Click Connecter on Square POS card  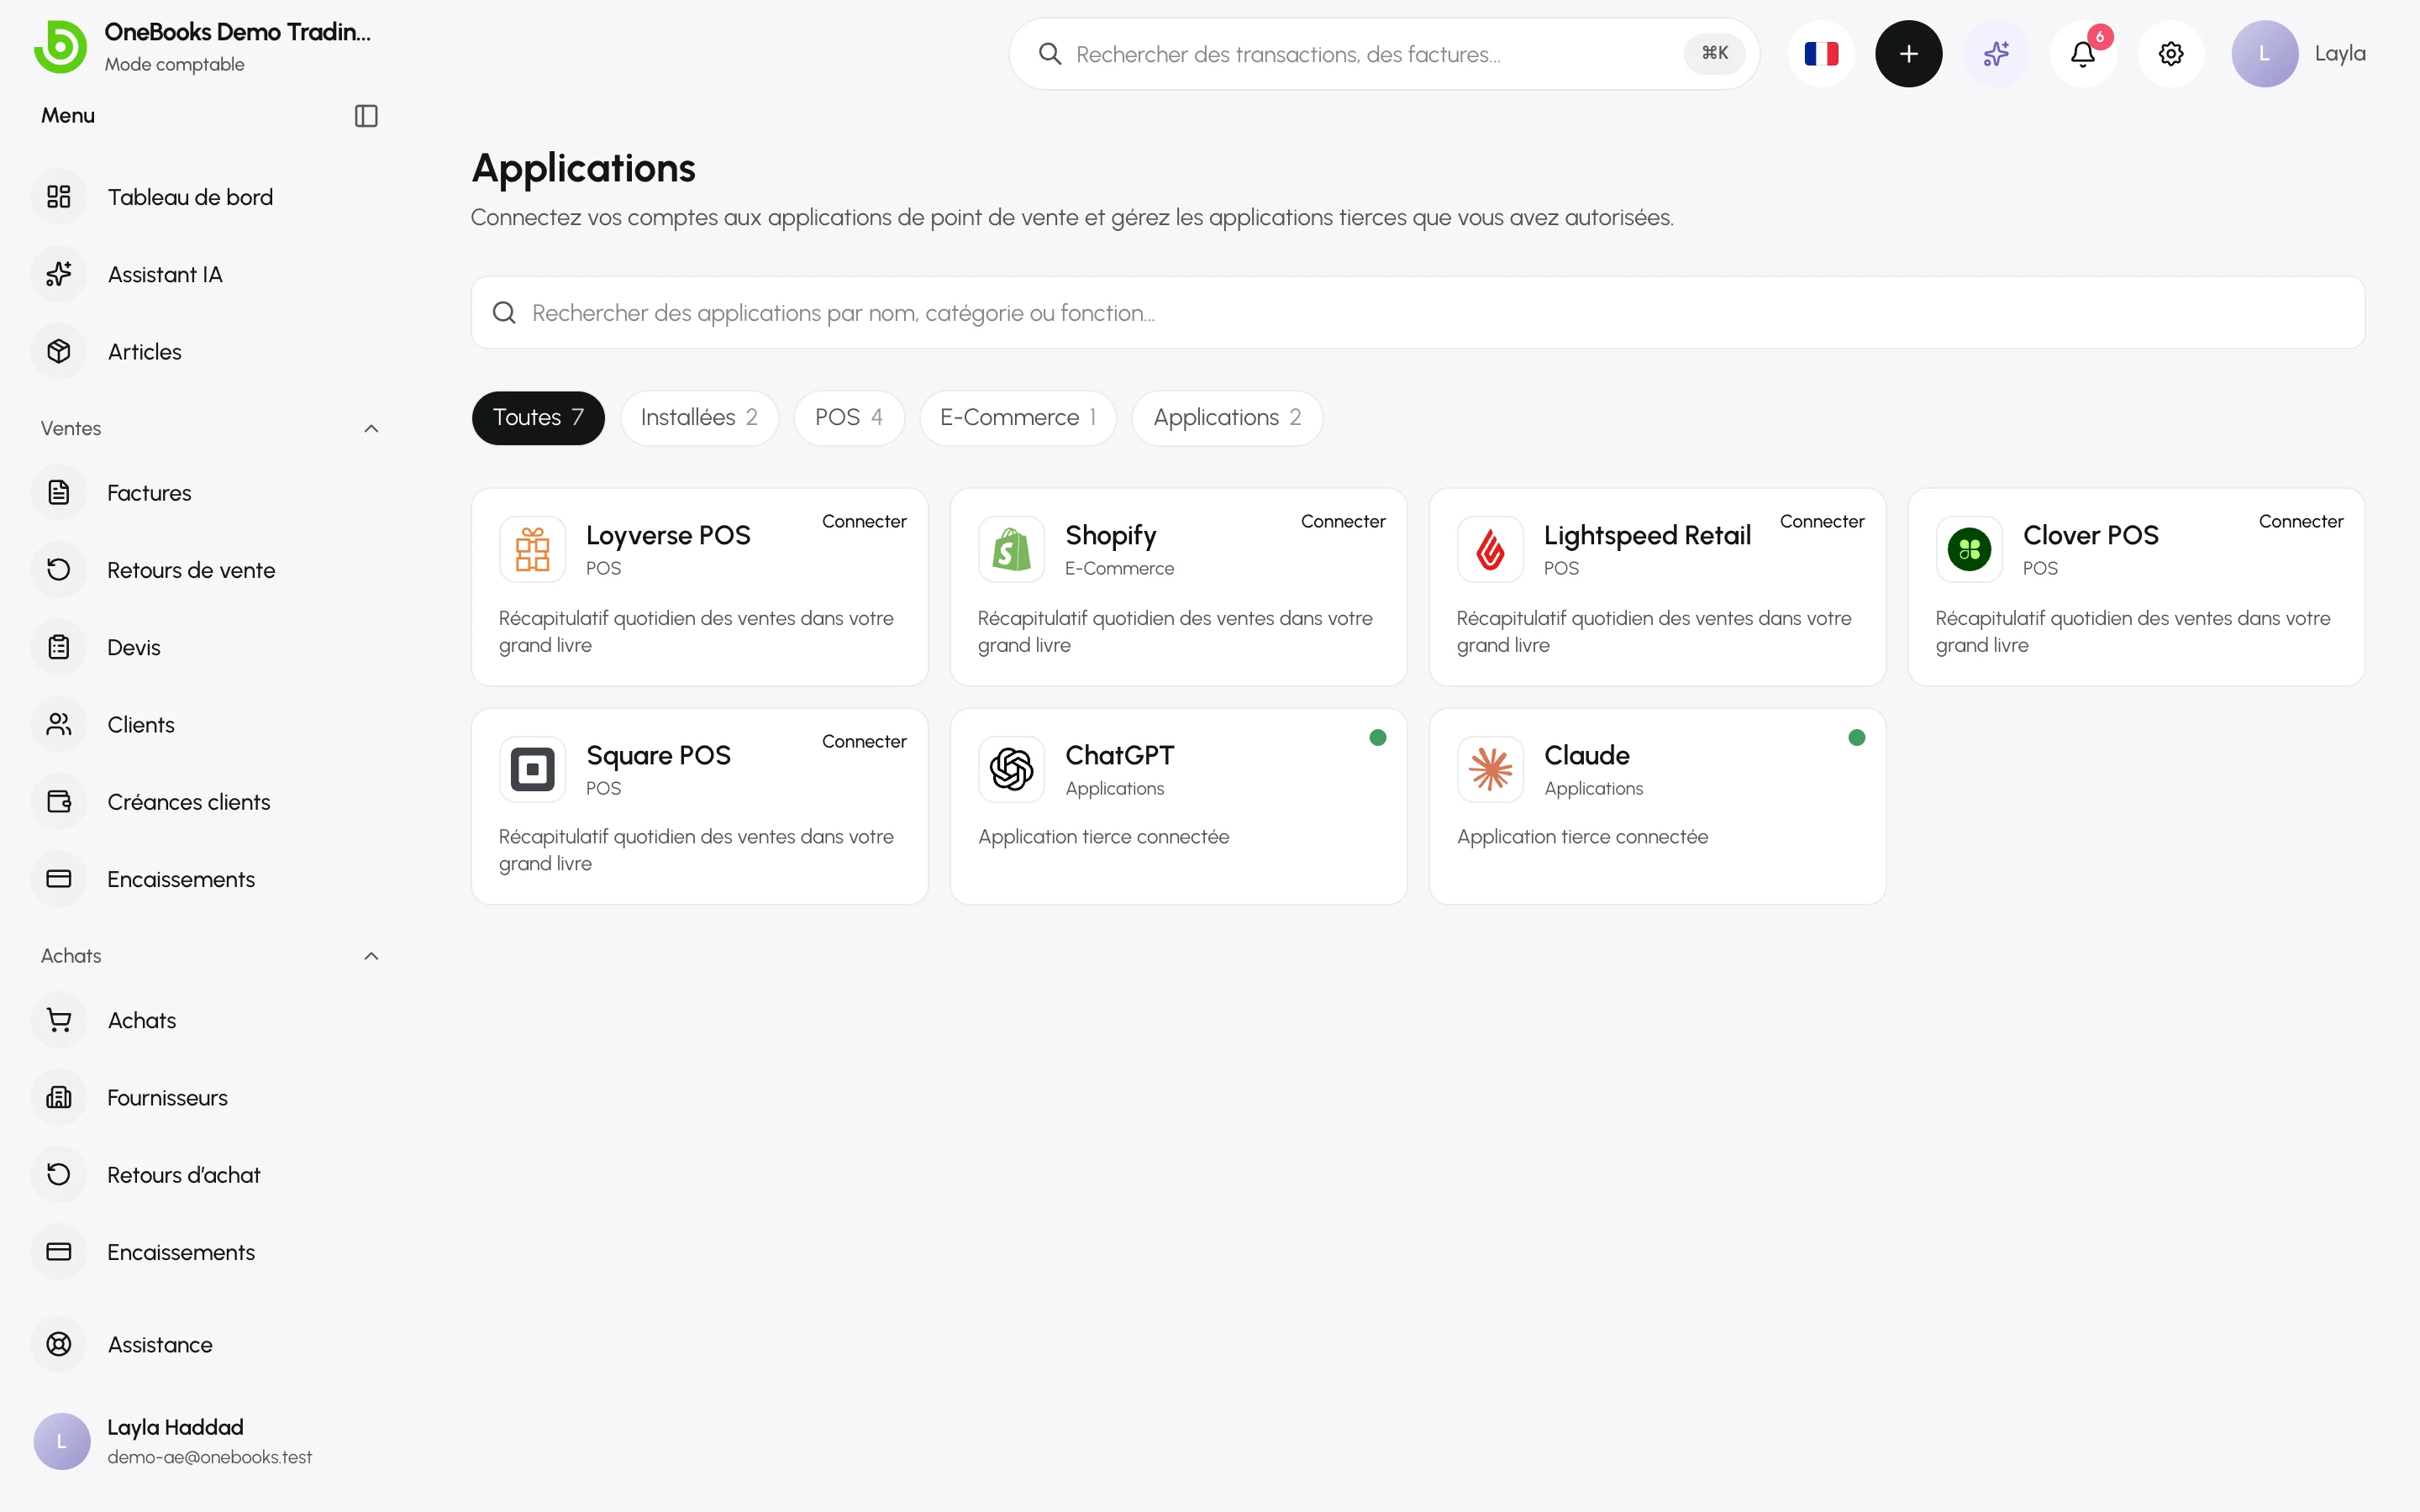(x=864, y=741)
